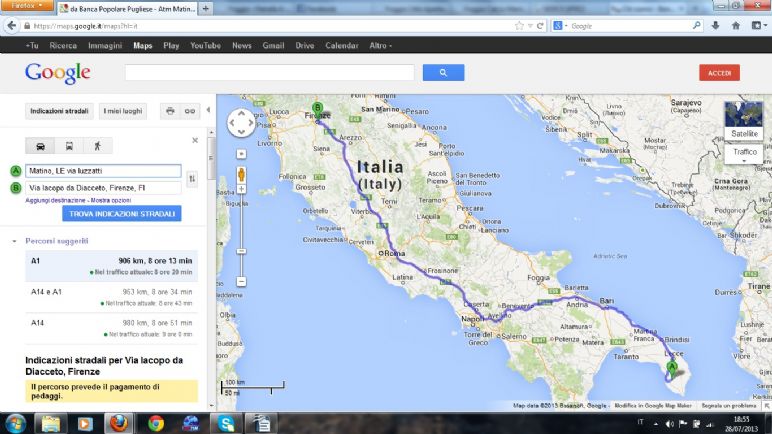Open the link/share icon
The height and width of the screenshot is (434, 772).
[x=190, y=111]
